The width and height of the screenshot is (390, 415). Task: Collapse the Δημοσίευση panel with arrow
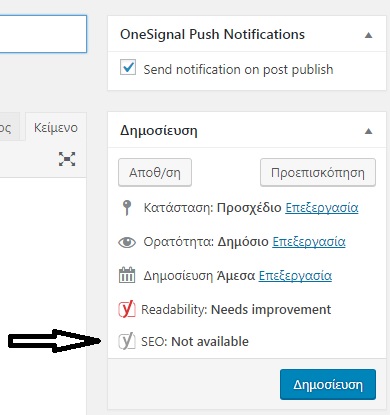[368, 131]
